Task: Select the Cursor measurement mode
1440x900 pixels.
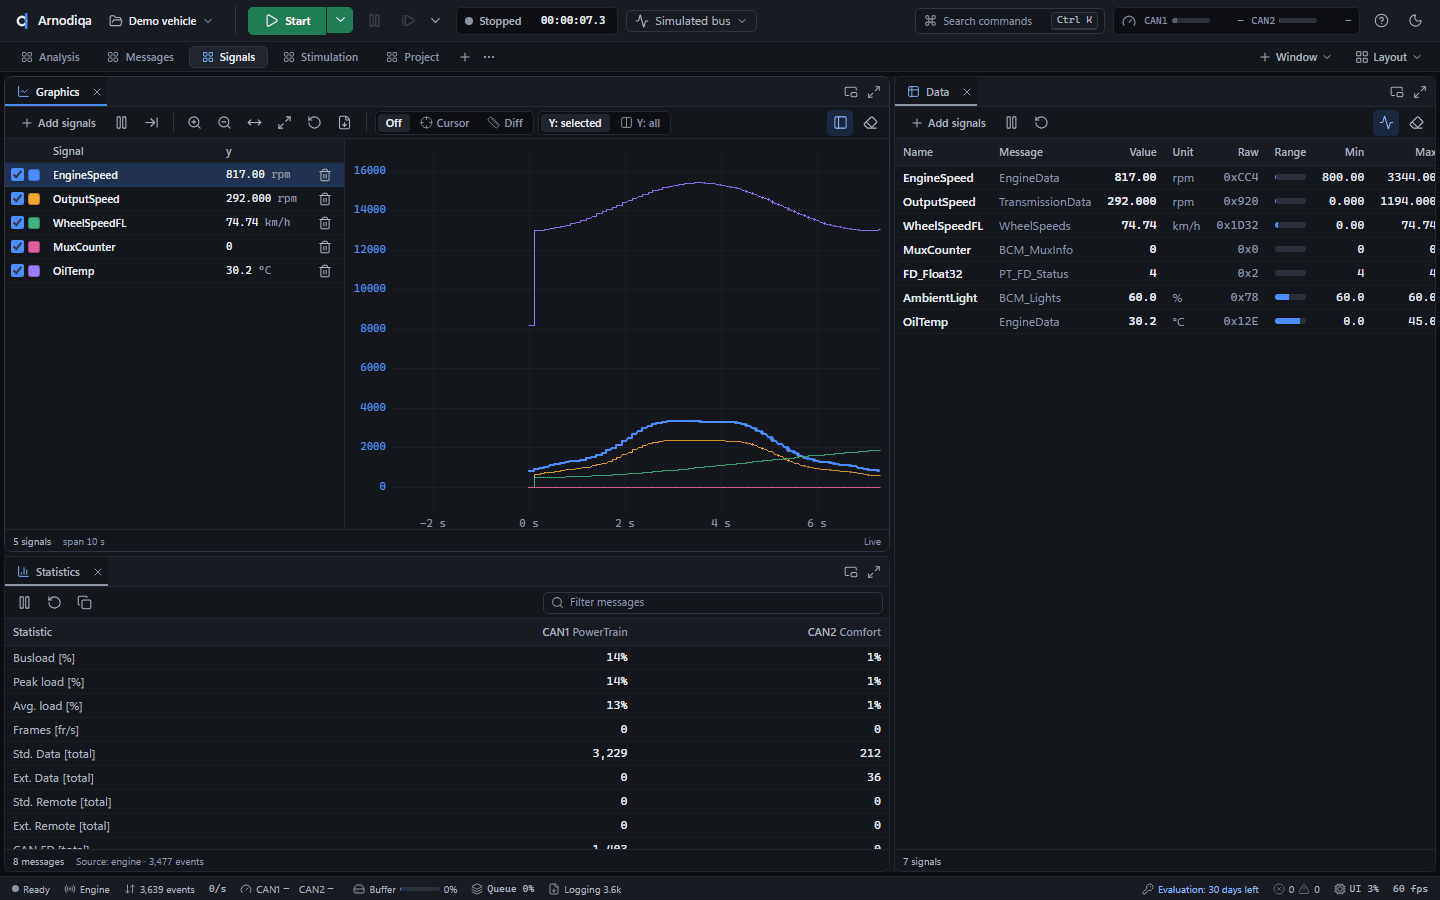Action: [x=445, y=123]
